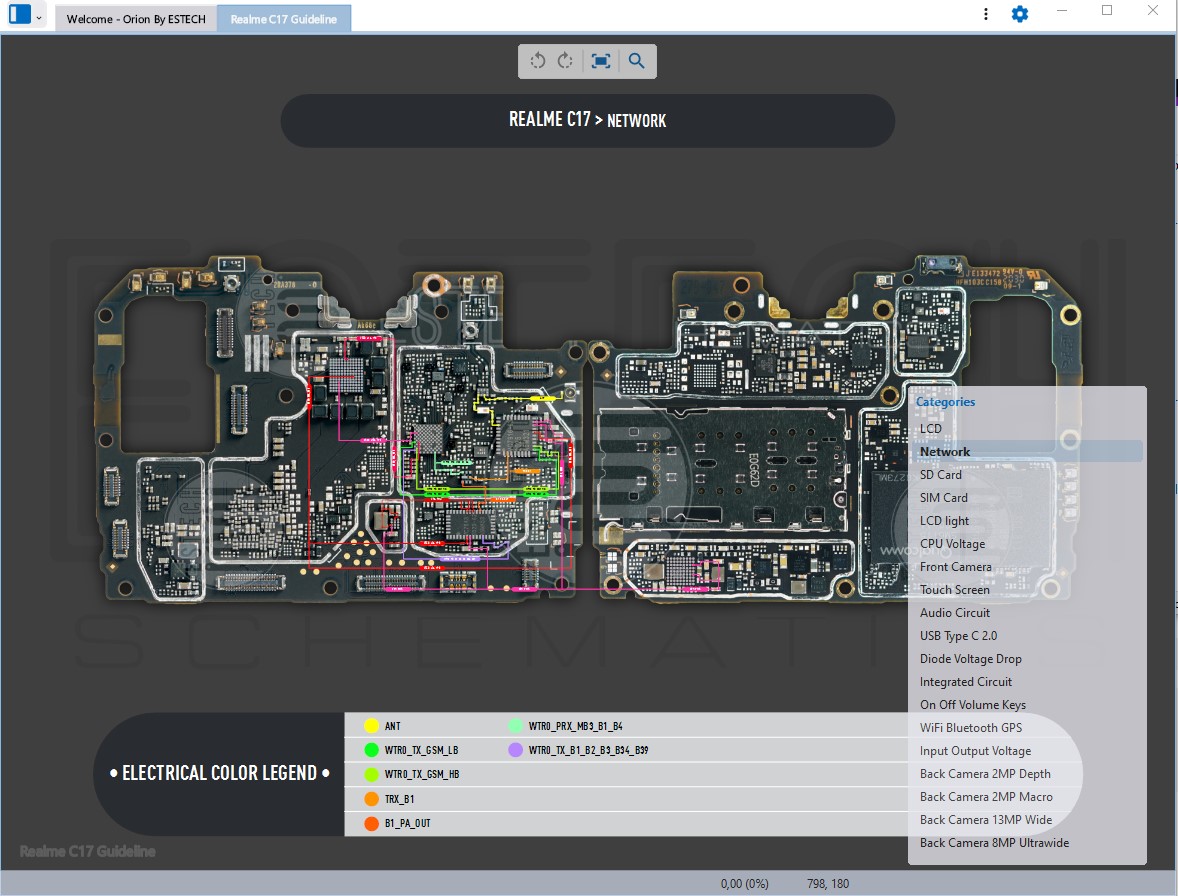1178x896 pixels.
Task: Click the yellow ANT legend swatch
Action: [371, 726]
